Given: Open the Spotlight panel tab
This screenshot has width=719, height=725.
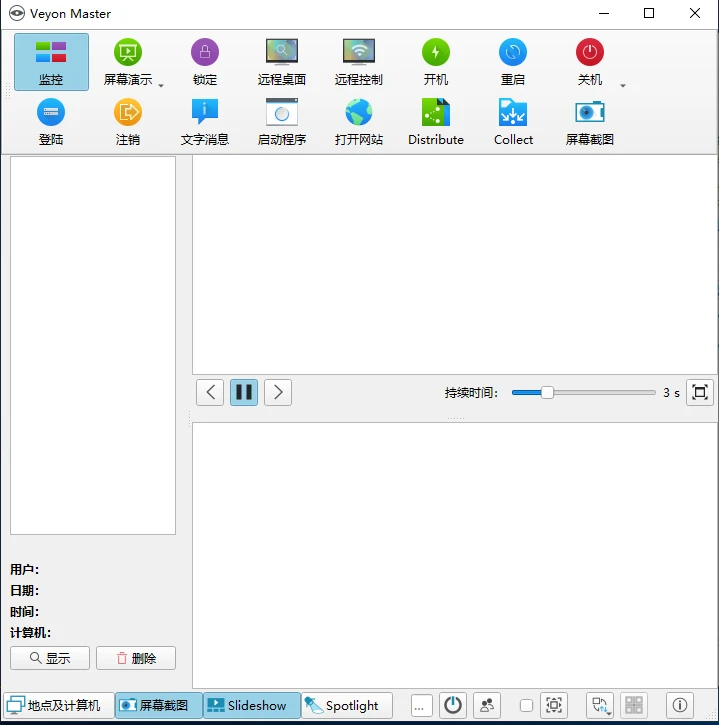Looking at the screenshot, I should coord(347,706).
